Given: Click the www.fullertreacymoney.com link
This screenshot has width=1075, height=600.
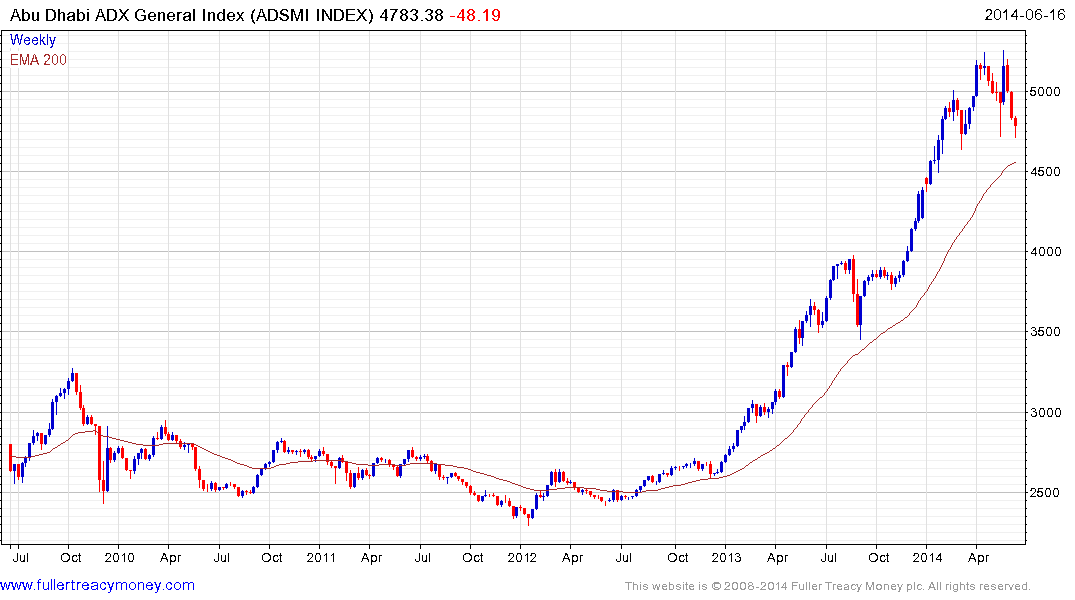Looking at the screenshot, I should [97, 586].
